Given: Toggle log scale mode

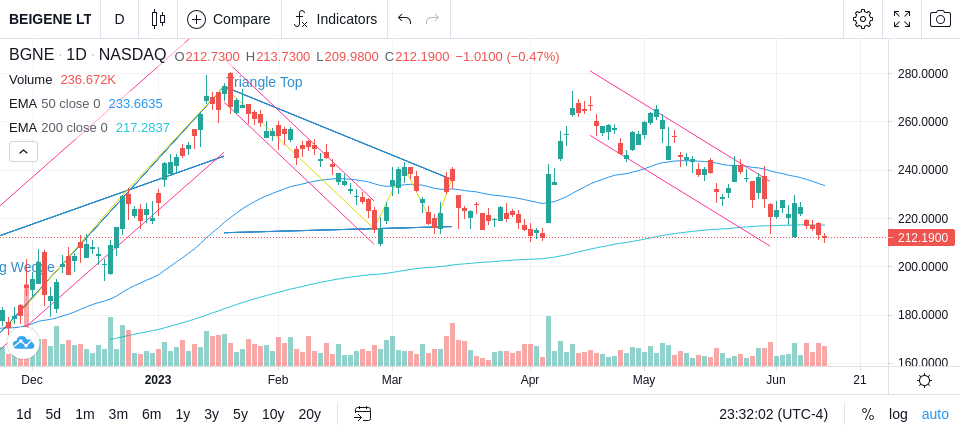Looking at the screenshot, I should click(x=898, y=415).
